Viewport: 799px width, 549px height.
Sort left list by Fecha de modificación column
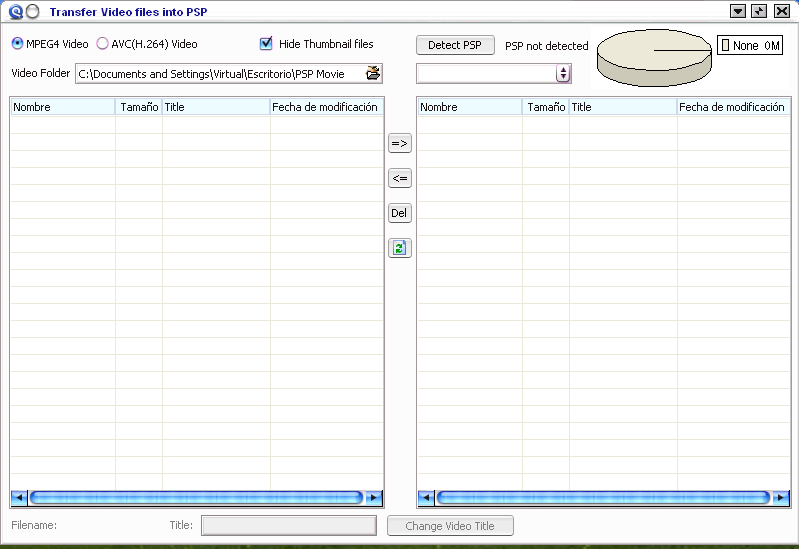(x=326, y=107)
